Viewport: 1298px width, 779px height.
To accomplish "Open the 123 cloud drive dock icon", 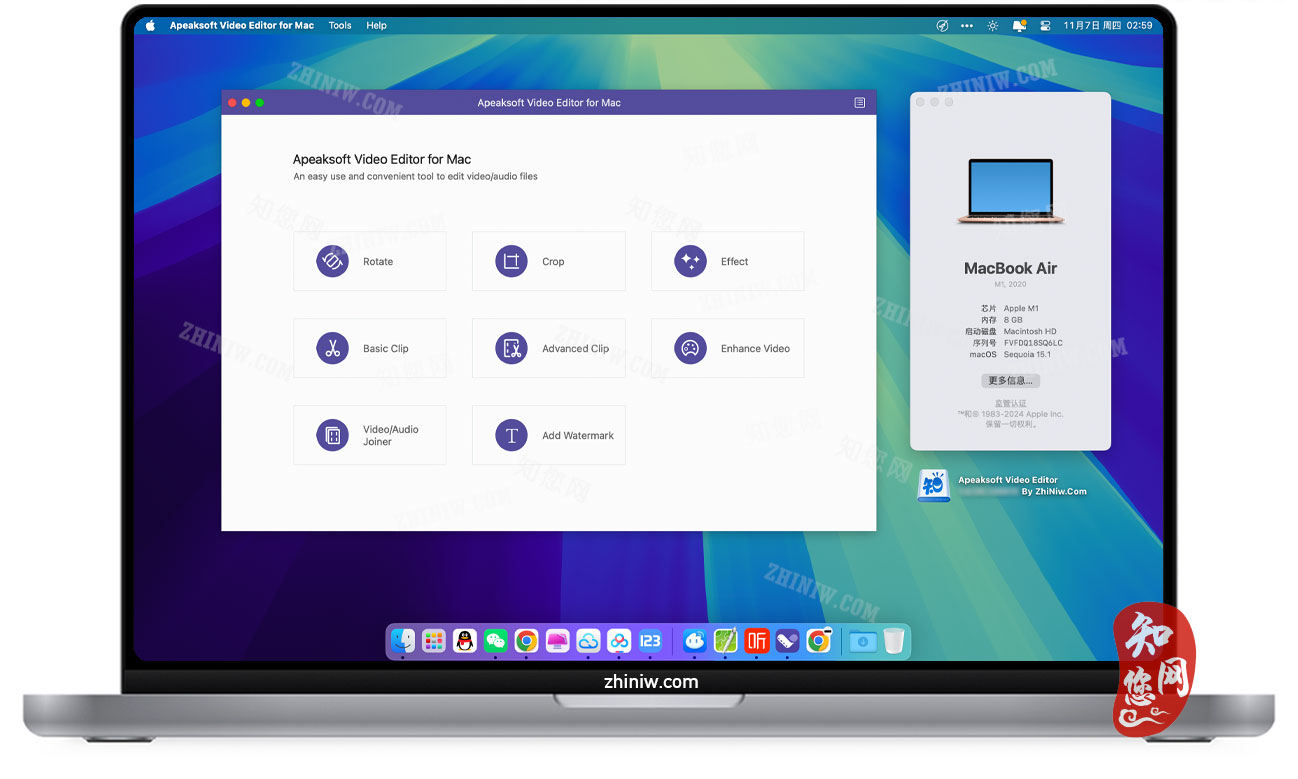I will [x=651, y=641].
